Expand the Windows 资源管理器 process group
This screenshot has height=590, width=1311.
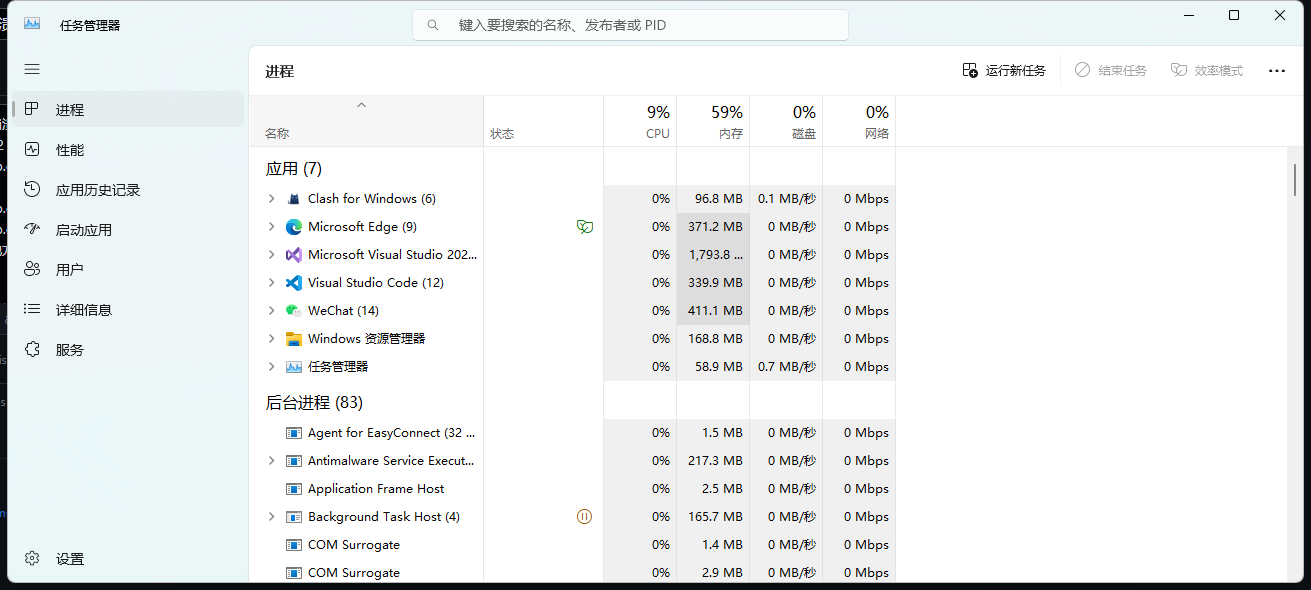coord(271,339)
